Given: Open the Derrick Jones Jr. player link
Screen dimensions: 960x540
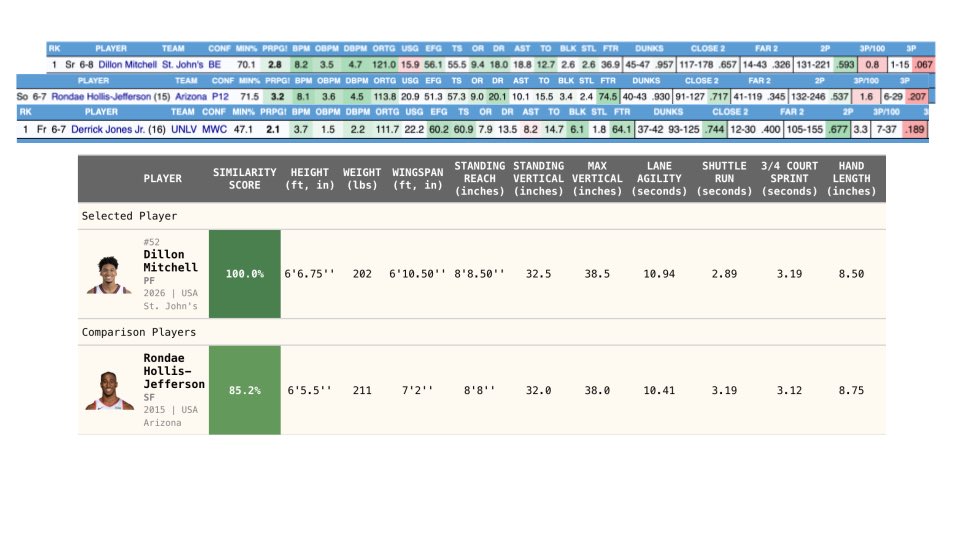Looking at the screenshot, I should (110, 129).
